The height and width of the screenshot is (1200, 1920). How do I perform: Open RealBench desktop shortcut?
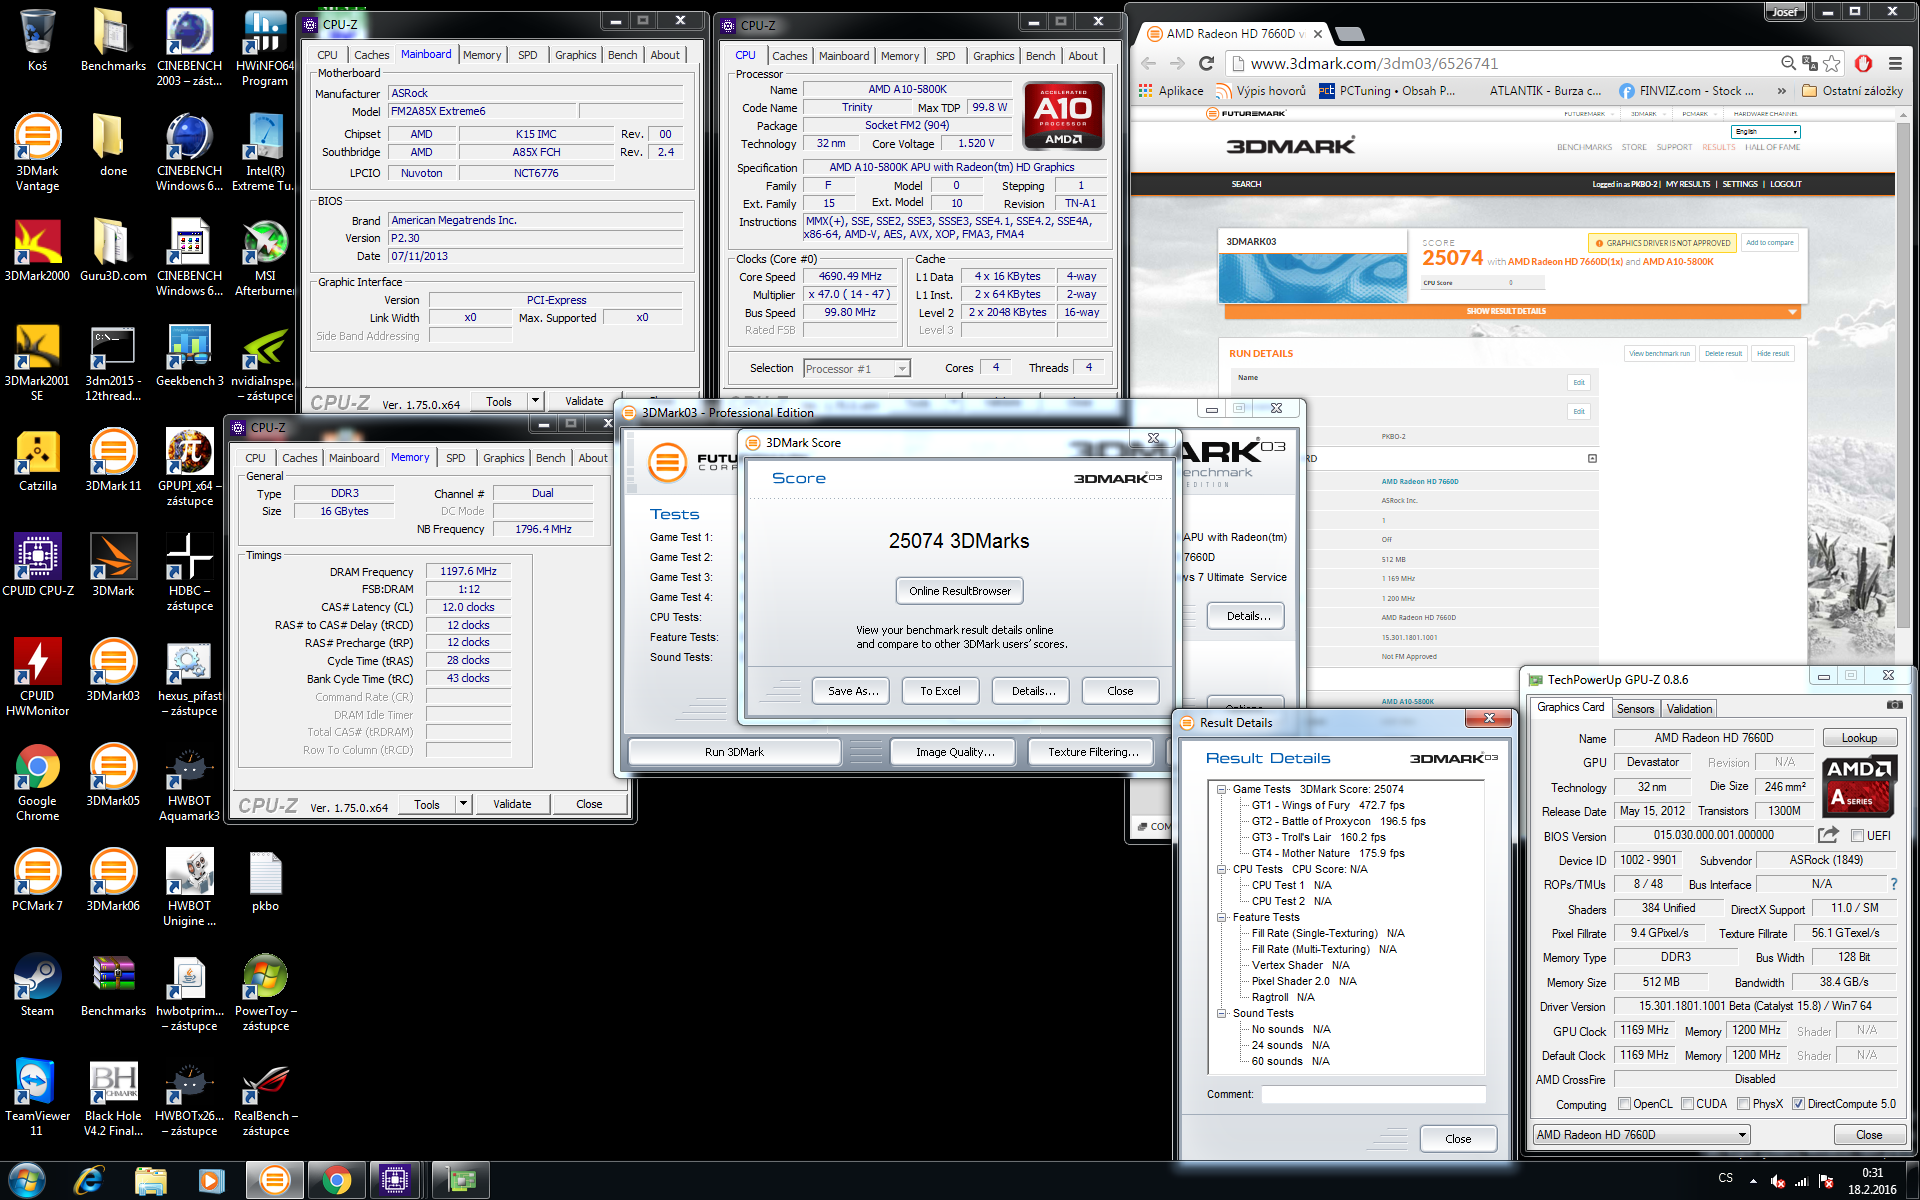[265, 1097]
